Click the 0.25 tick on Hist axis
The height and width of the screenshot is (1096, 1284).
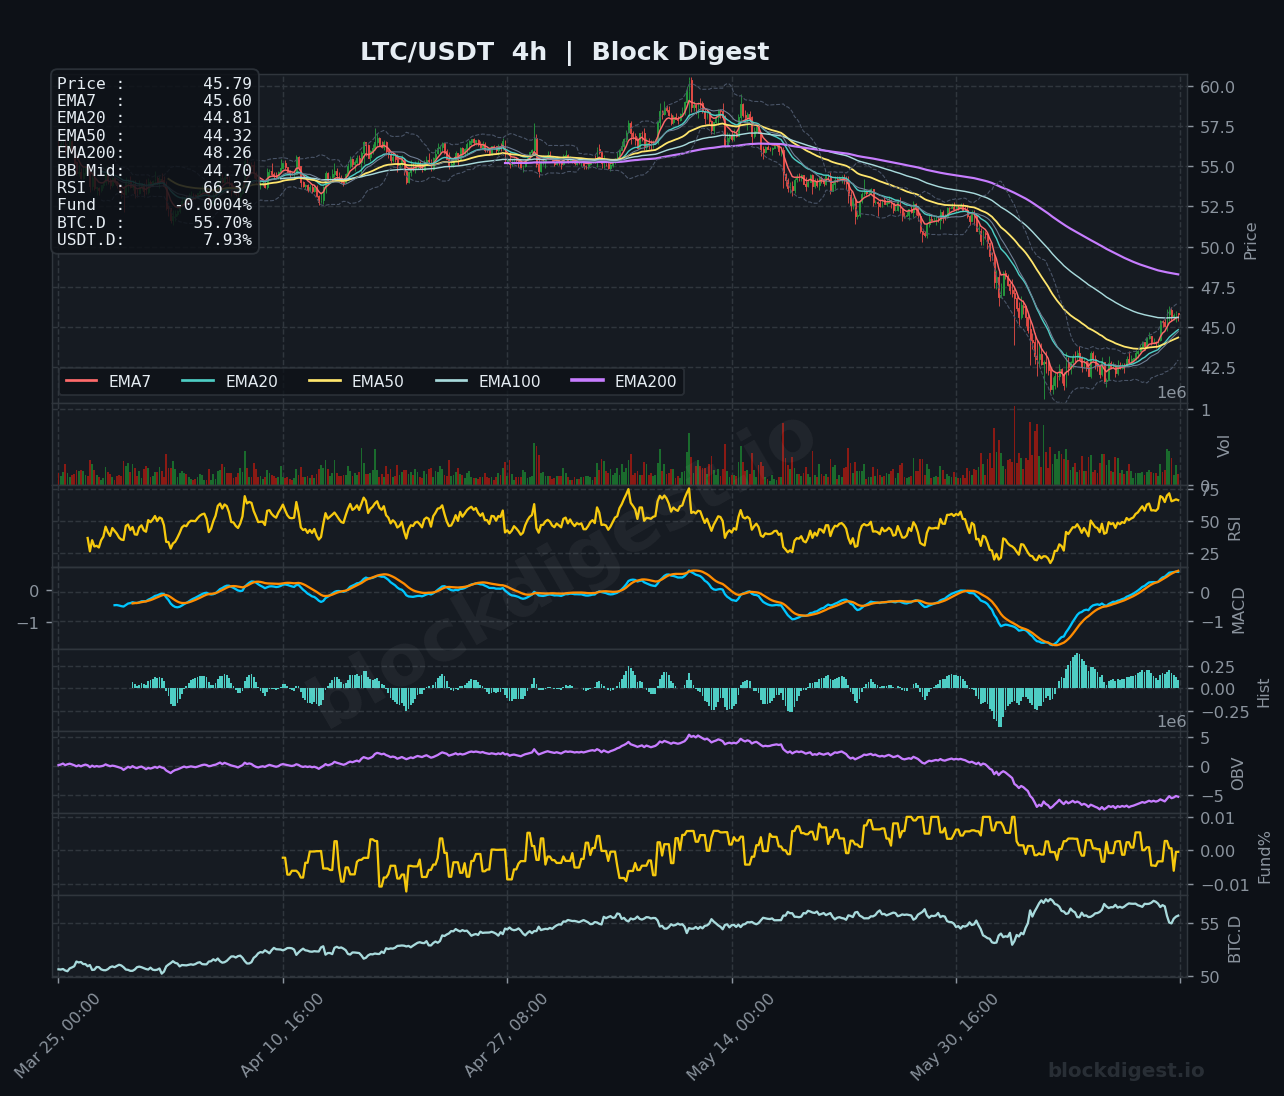(1217, 667)
